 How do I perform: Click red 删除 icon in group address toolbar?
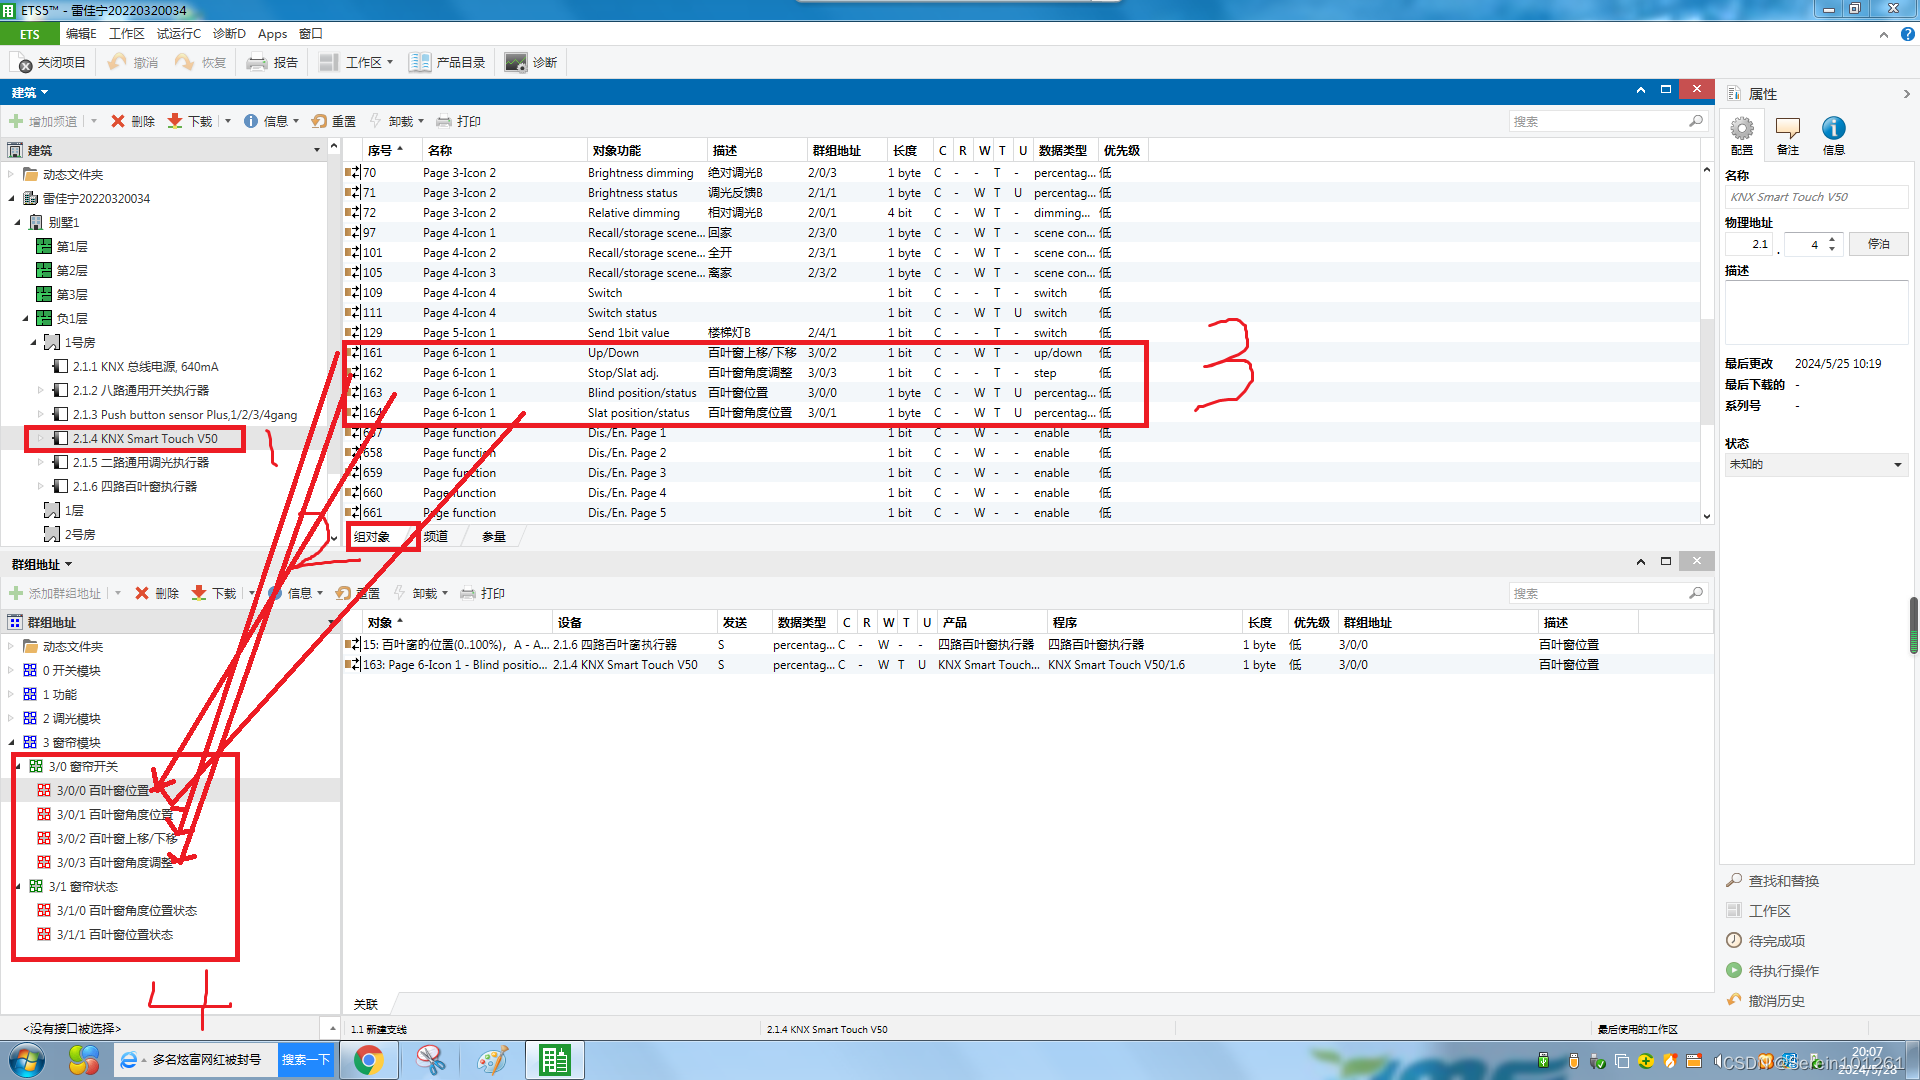pyautogui.click(x=142, y=593)
